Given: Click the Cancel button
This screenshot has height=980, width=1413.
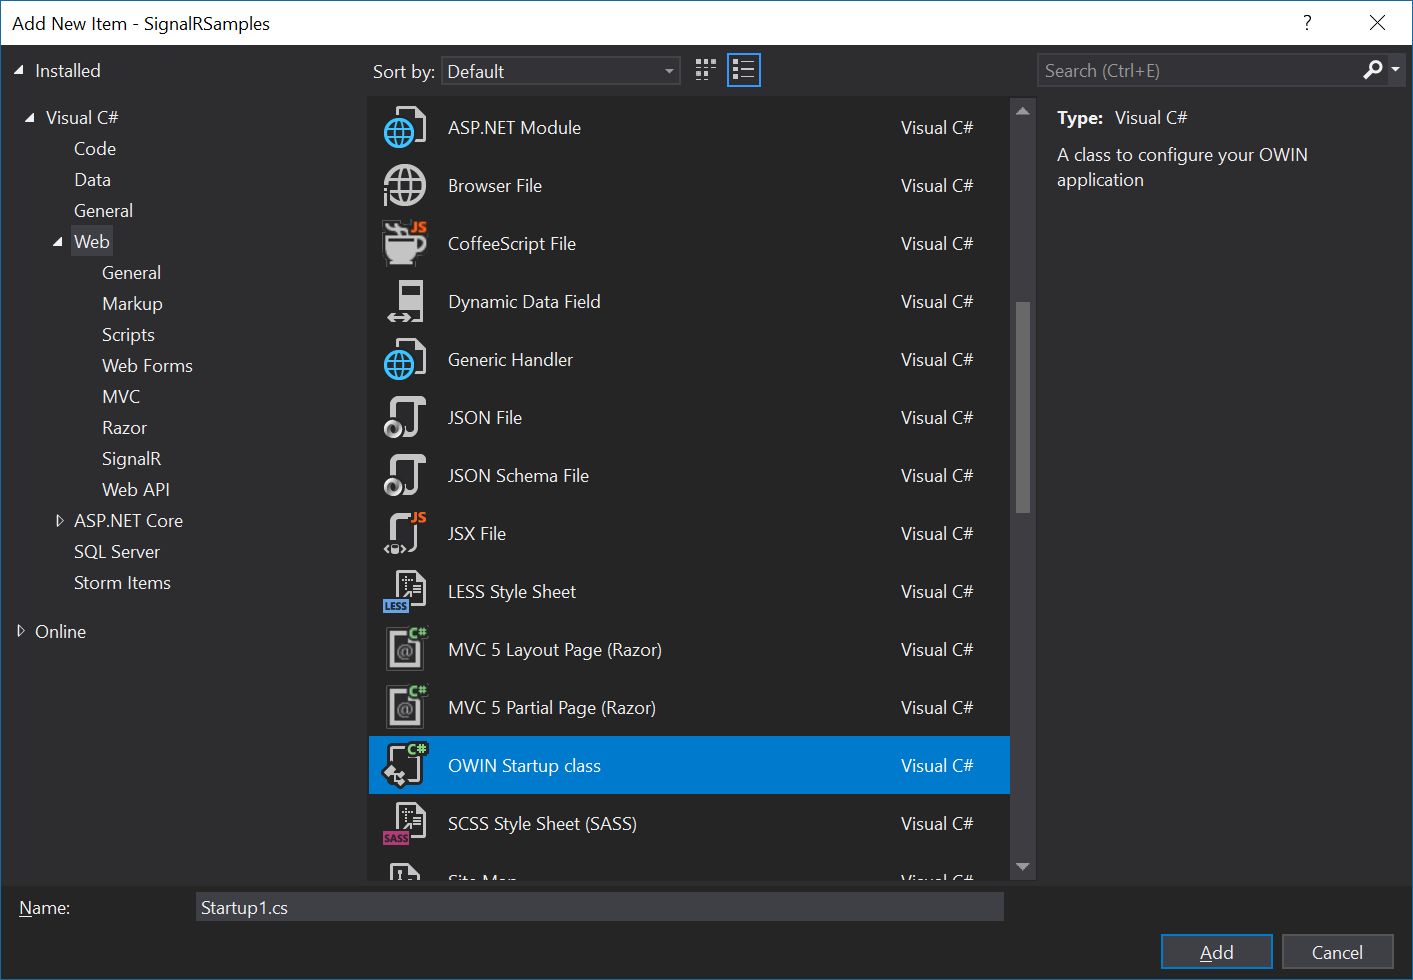Looking at the screenshot, I should (x=1337, y=952).
